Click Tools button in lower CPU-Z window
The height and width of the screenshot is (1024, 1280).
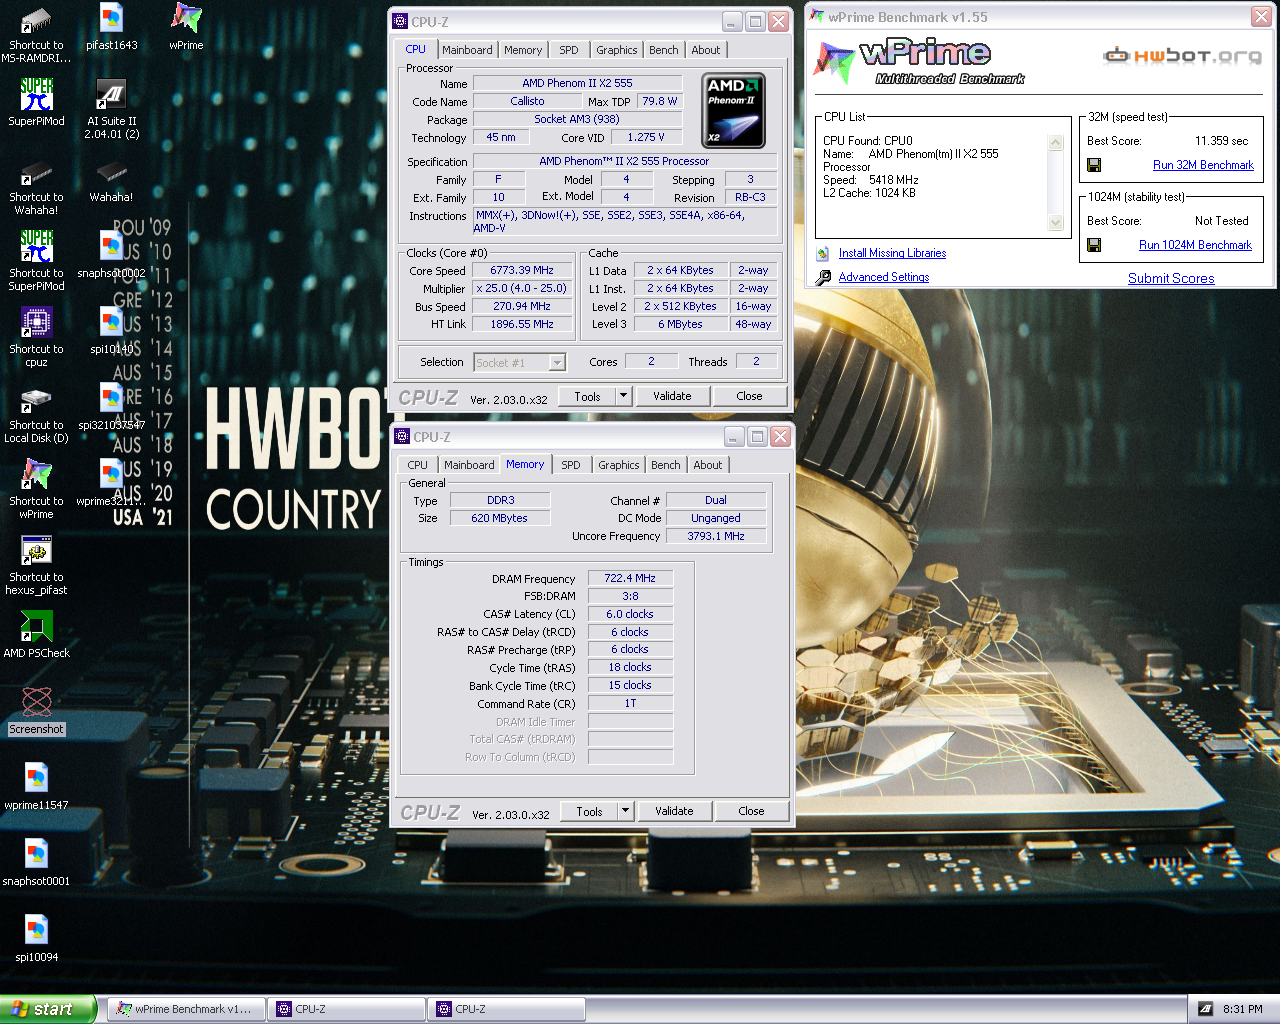point(589,811)
